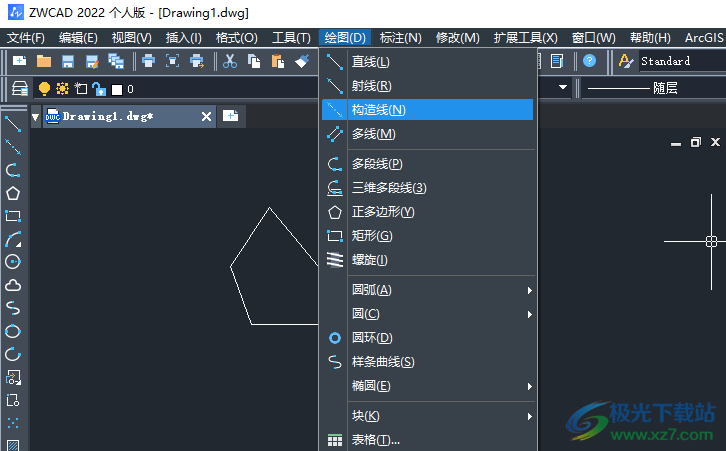Select the Rectangle tool in left toolbar
726x451 pixels.
(x=13, y=216)
